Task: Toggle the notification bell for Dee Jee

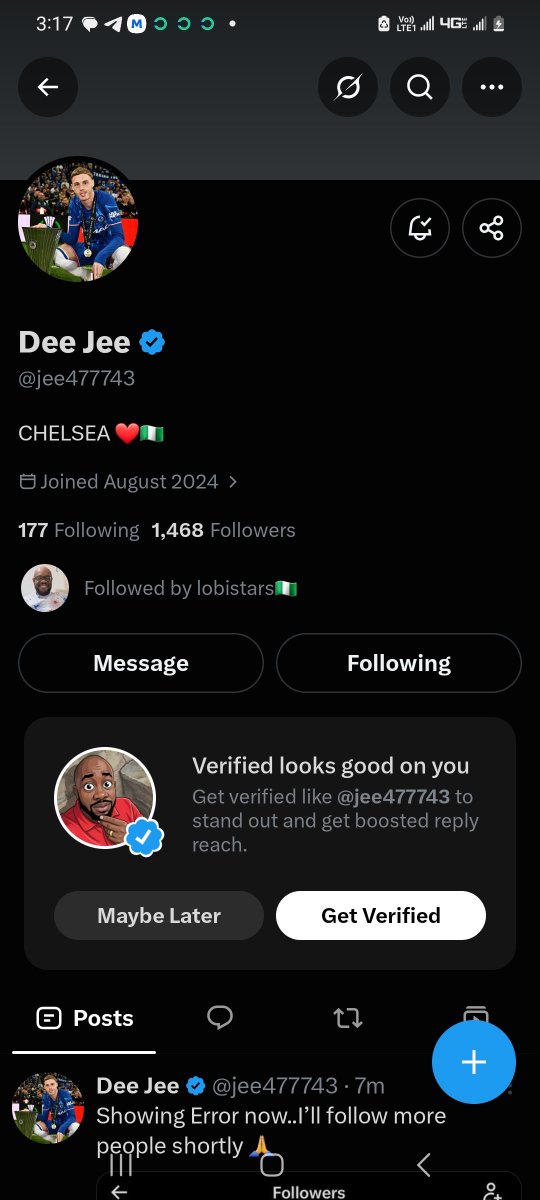Action: coord(420,229)
